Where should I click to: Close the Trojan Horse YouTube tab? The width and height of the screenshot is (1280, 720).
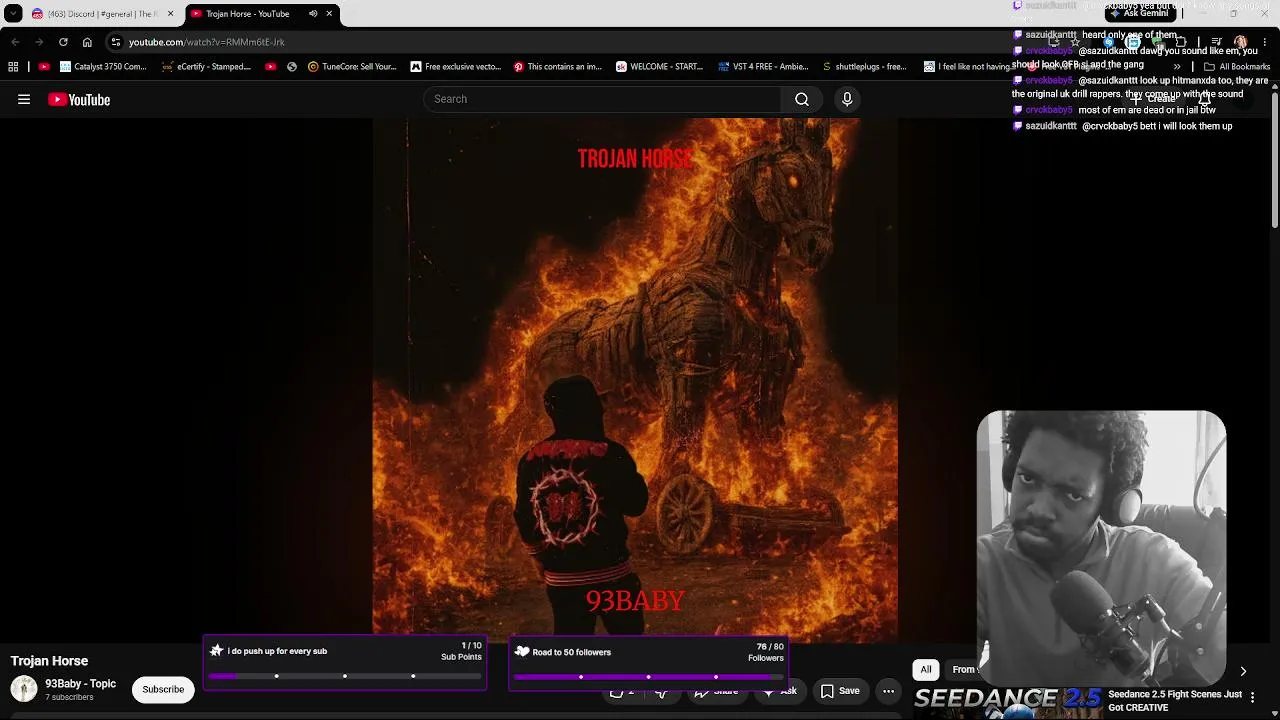[x=329, y=14]
